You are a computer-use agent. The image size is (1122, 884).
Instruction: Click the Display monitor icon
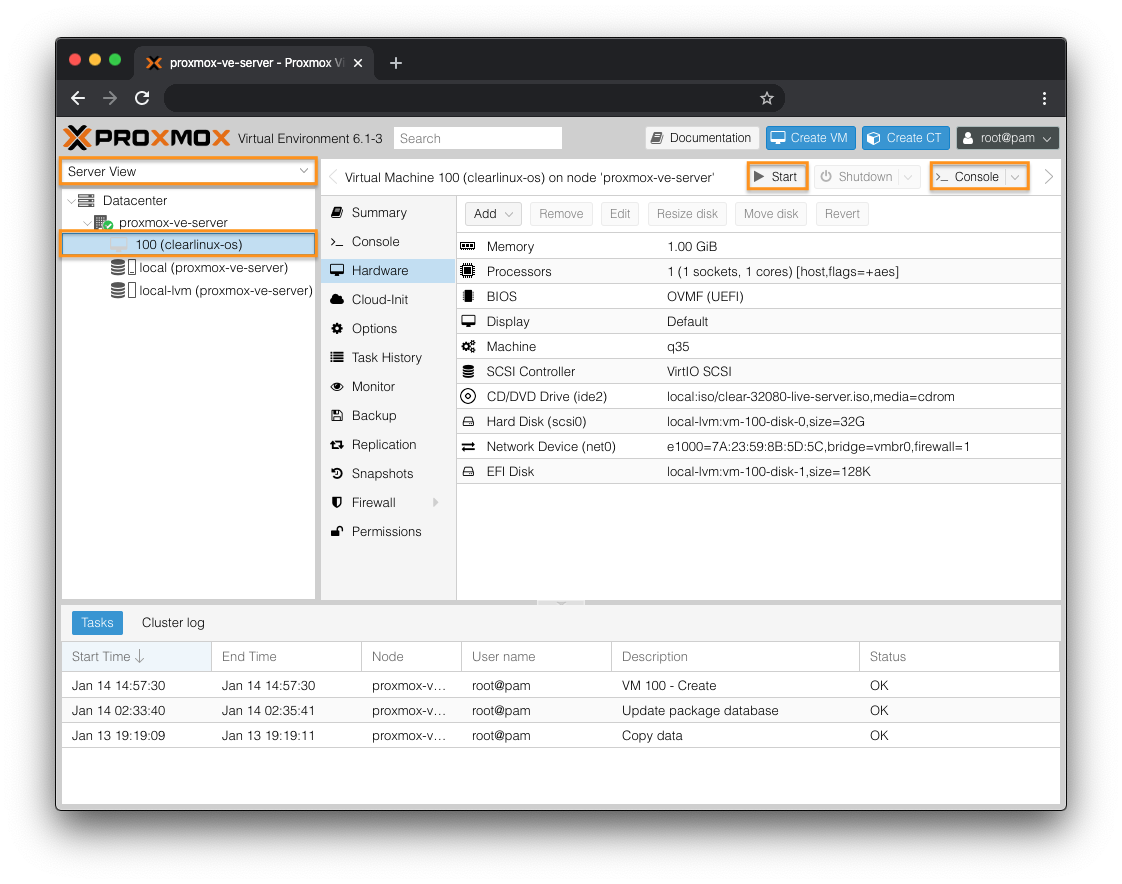pos(468,321)
